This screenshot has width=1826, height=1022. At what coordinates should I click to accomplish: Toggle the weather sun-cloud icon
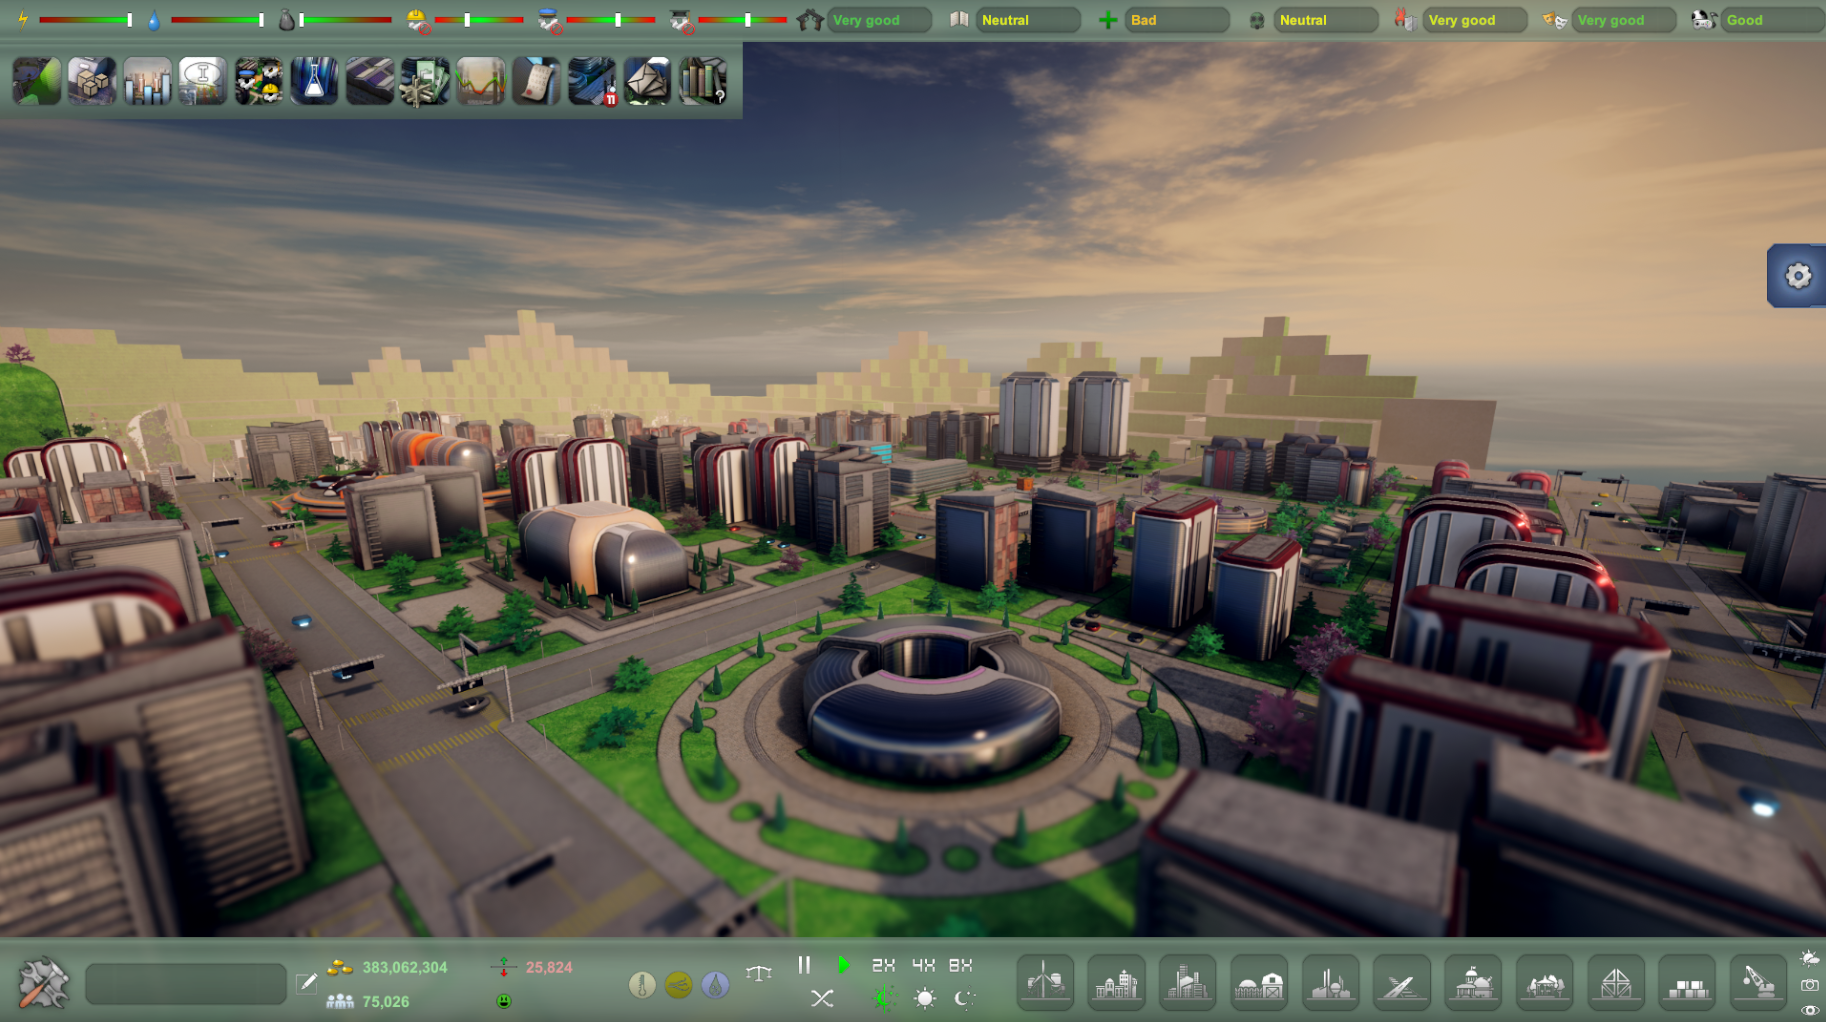pyautogui.click(x=1810, y=959)
